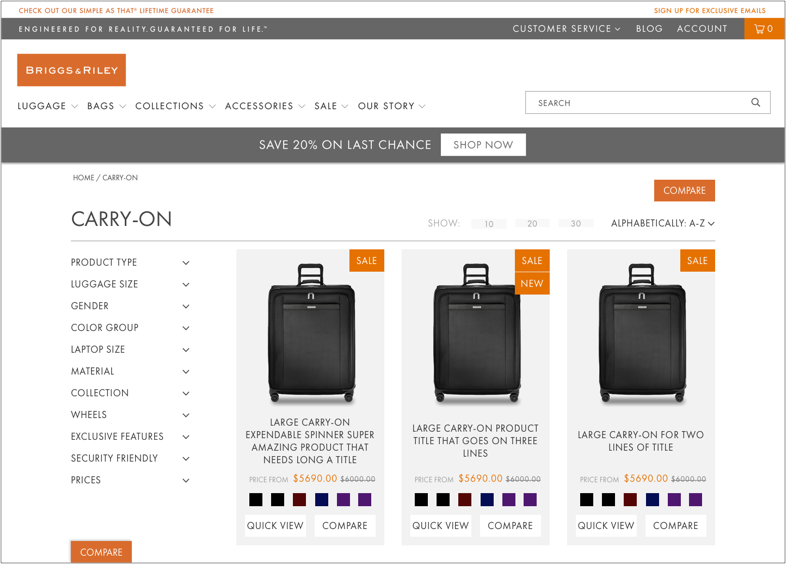Open the Accessories menu
Screen dimensions: 786x564
point(265,106)
